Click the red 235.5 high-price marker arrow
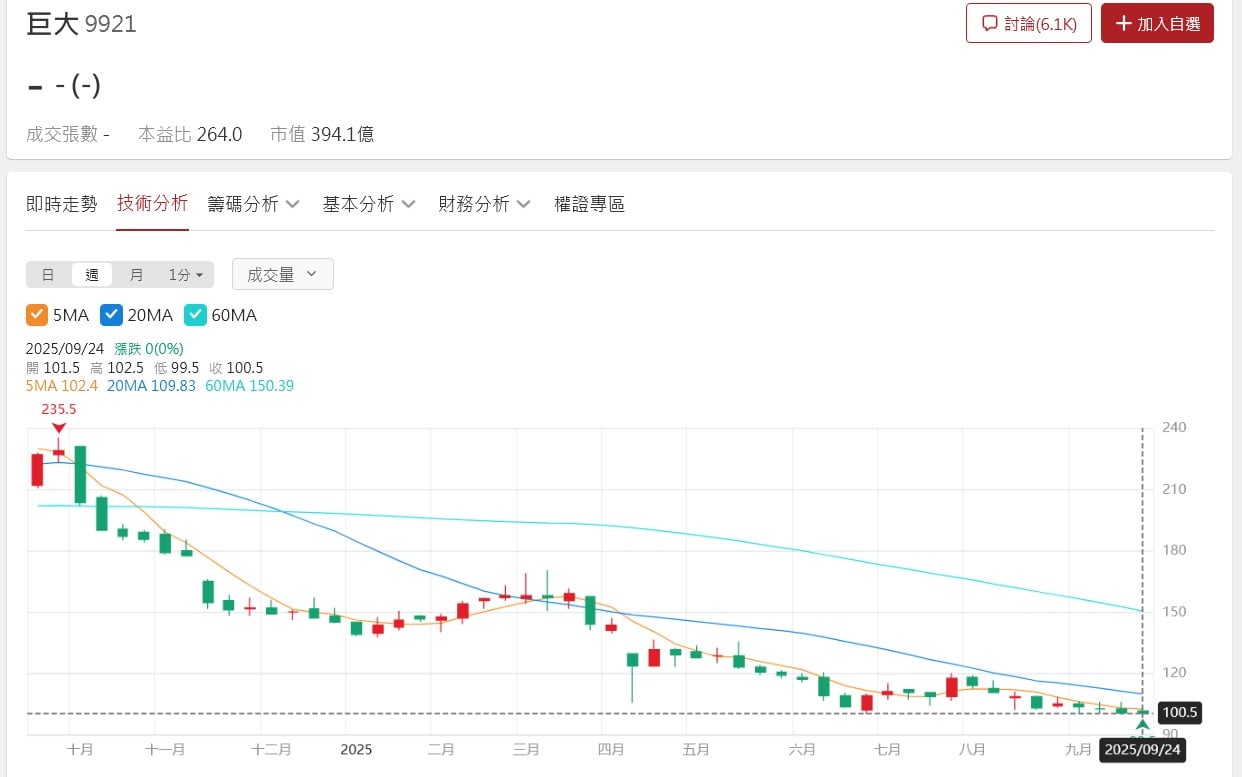This screenshot has width=1242, height=777. 59,428
